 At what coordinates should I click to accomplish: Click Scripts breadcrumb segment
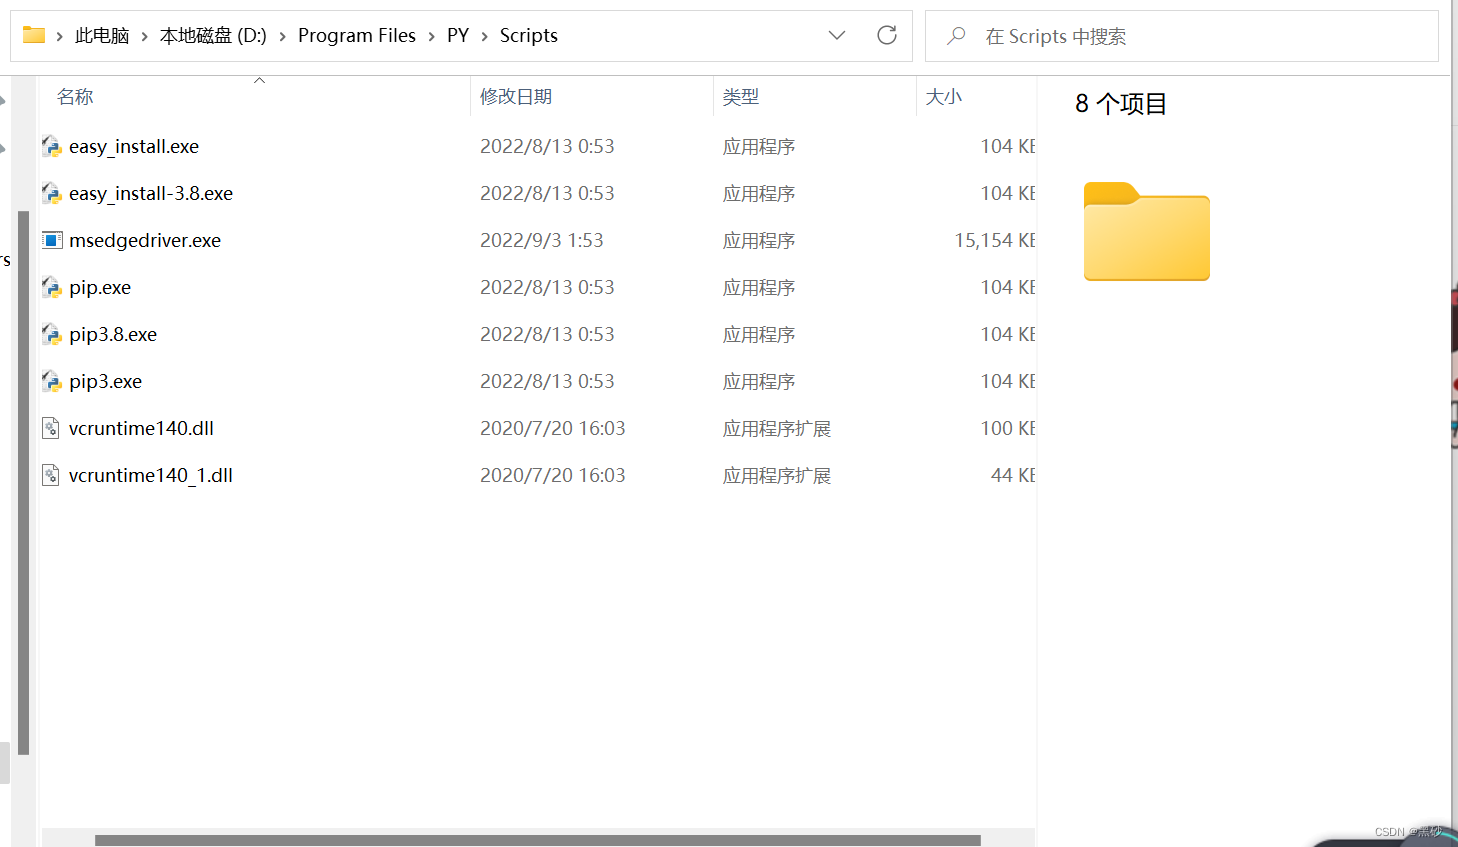(529, 36)
